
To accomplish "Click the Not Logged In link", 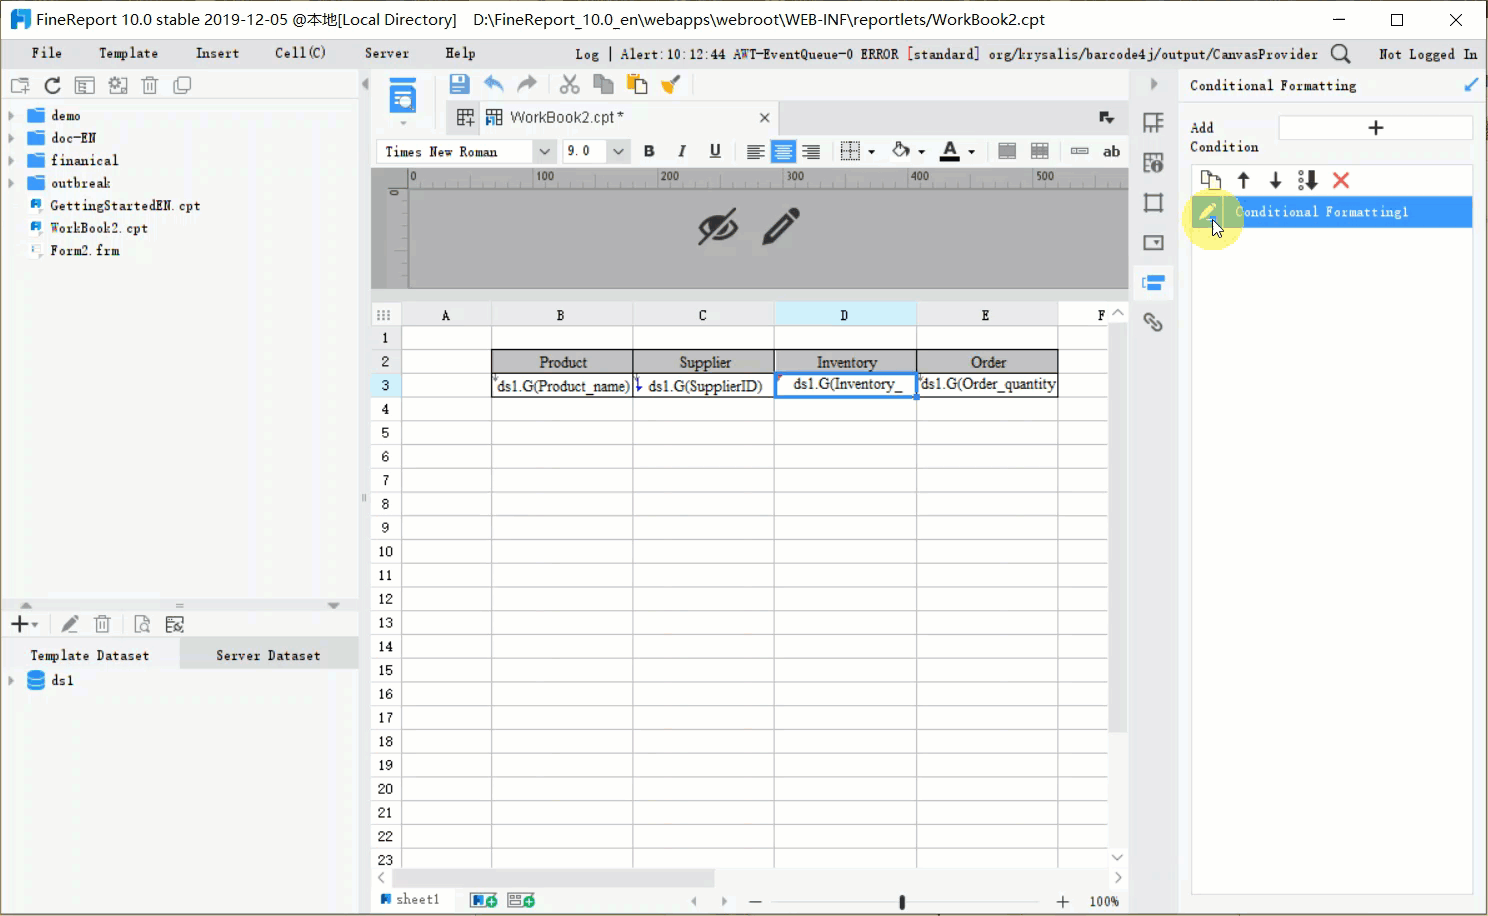I will click(x=1428, y=54).
